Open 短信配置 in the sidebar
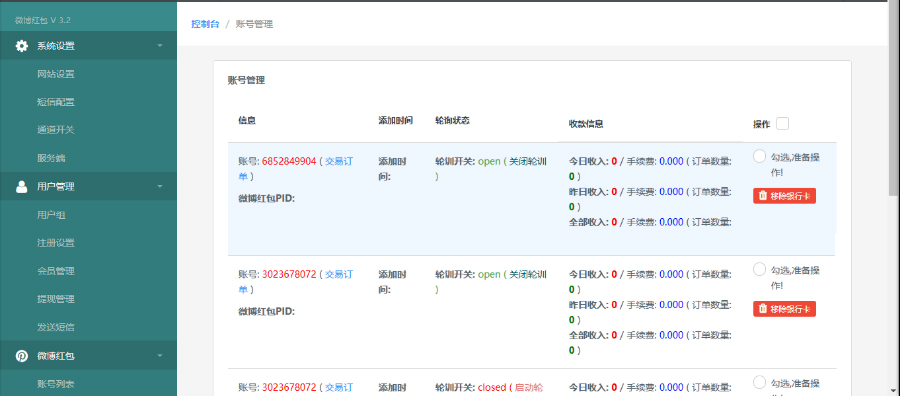Image resolution: width=900 pixels, height=396 pixels. click(x=56, y=102)
